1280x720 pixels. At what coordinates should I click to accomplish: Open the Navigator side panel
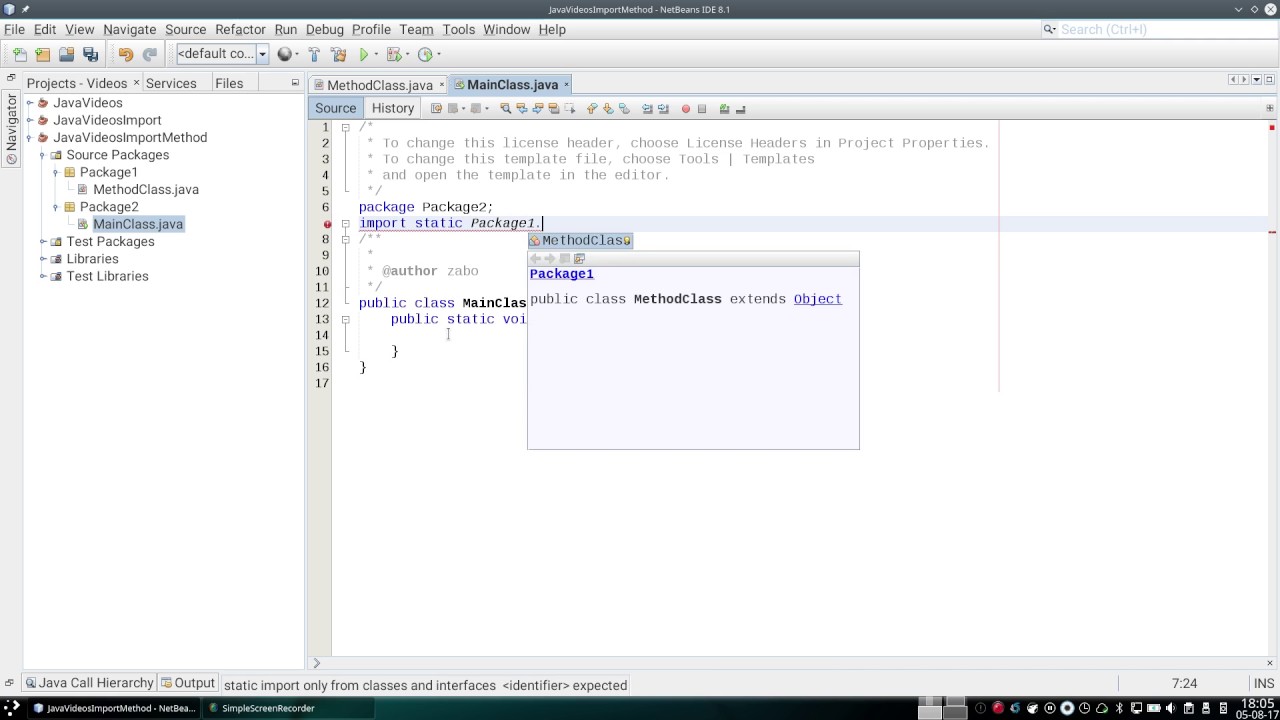(x=11, y=129)
